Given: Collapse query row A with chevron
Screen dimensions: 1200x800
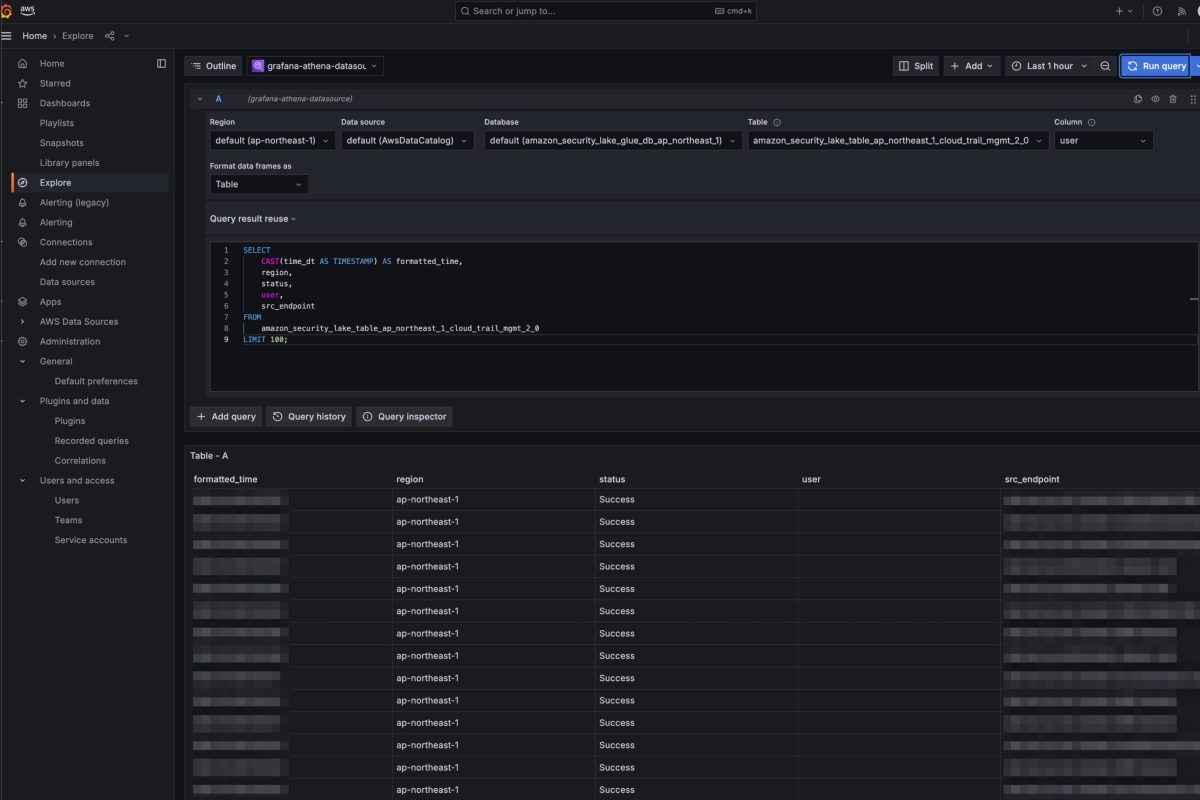Looking at the screenshot, I should (200, 99).
